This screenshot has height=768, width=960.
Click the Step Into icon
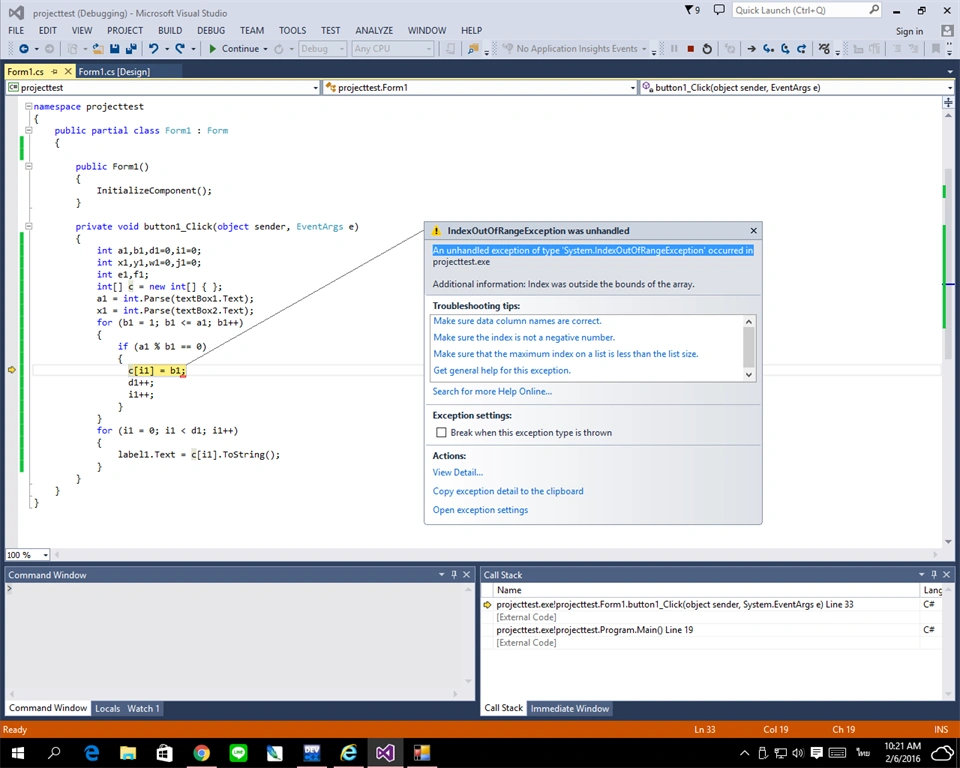tap(768, 49)
